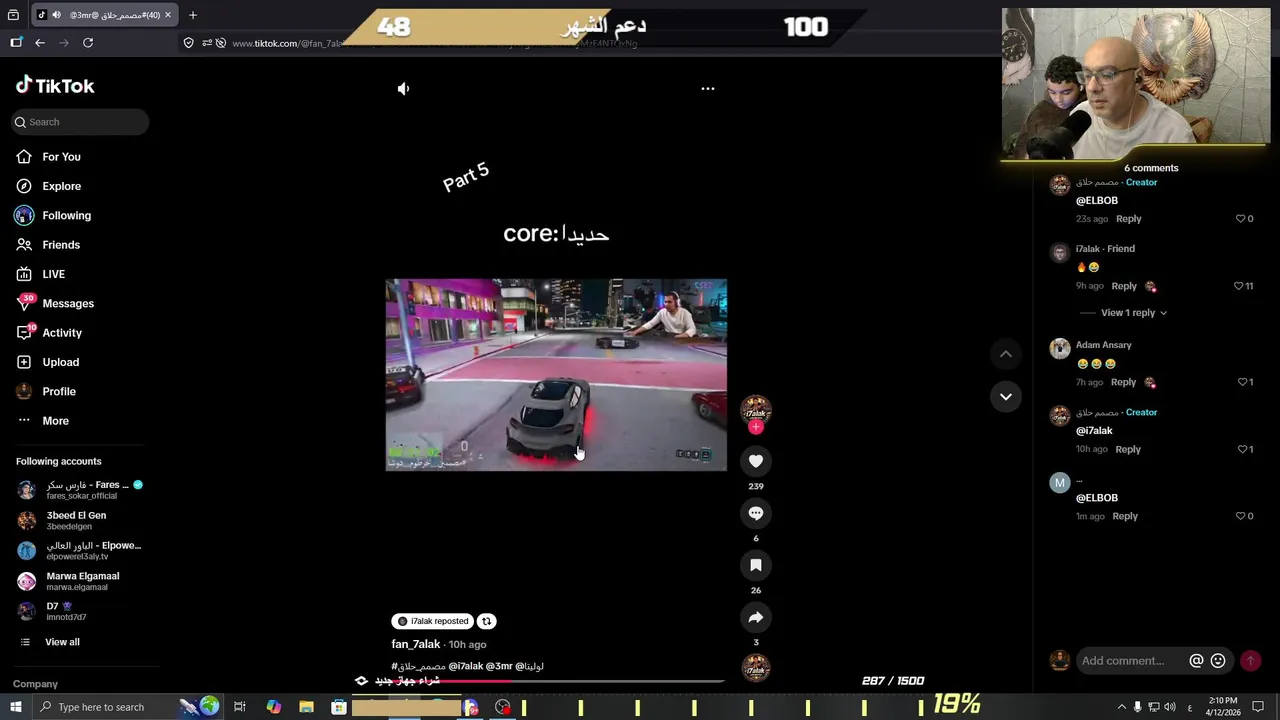Like the creator's @ELBOB comment from 23s ago
Viewport: 1280px width, 720px height.
click(1240, 219)
